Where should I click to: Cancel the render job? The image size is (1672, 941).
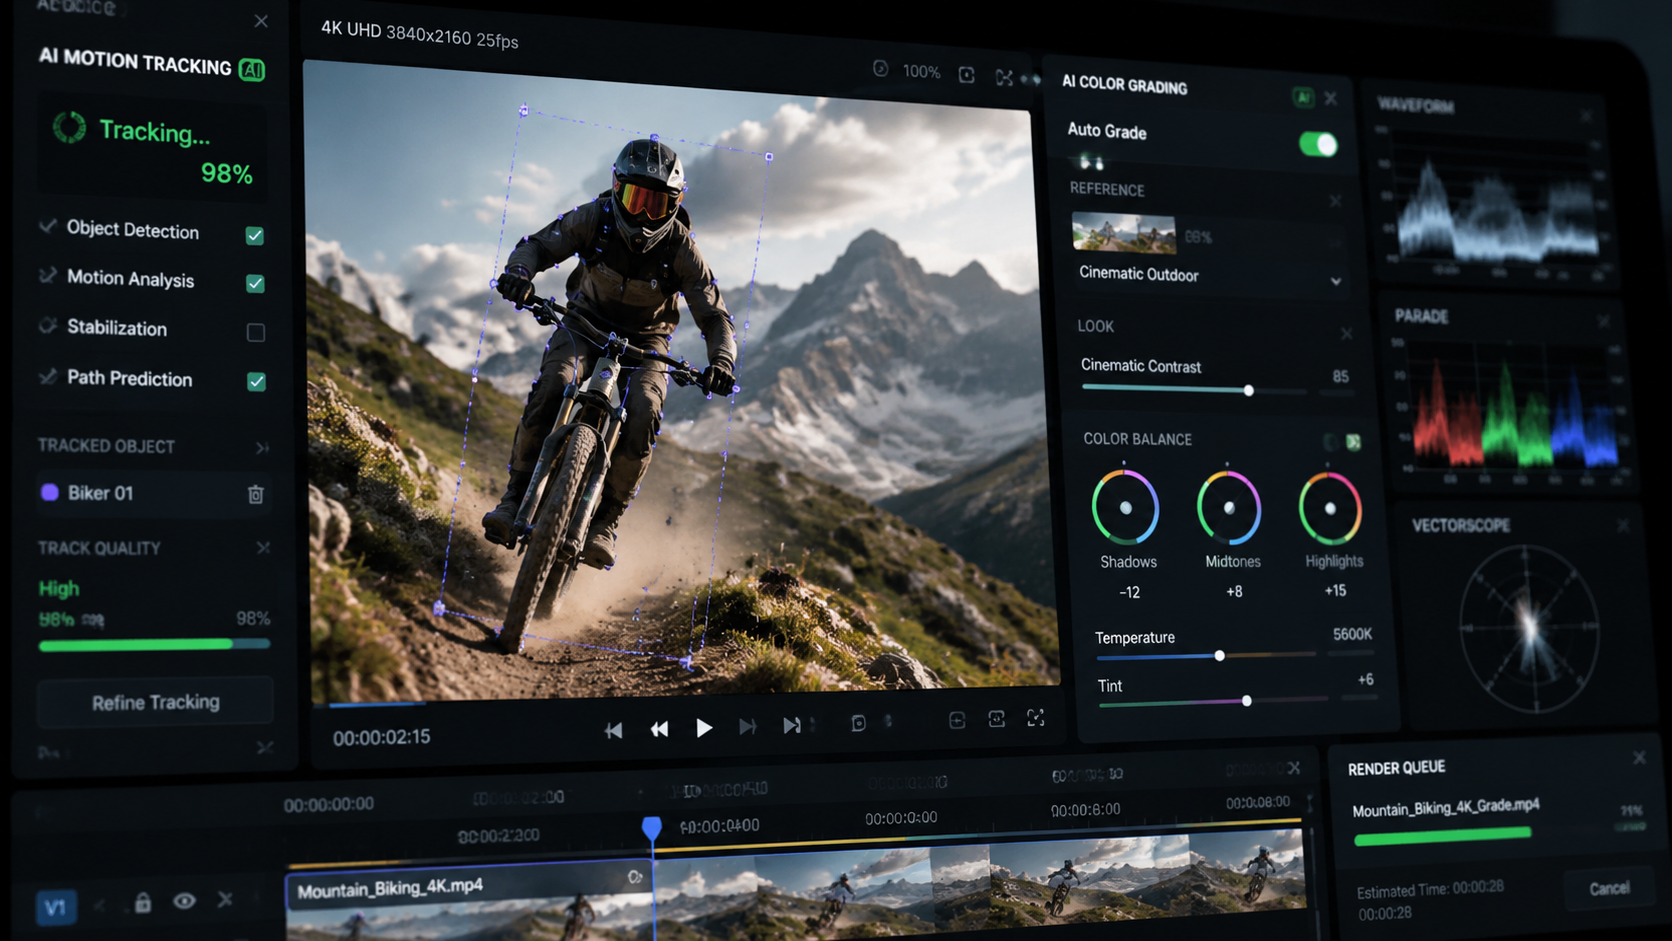point(1609,888)
